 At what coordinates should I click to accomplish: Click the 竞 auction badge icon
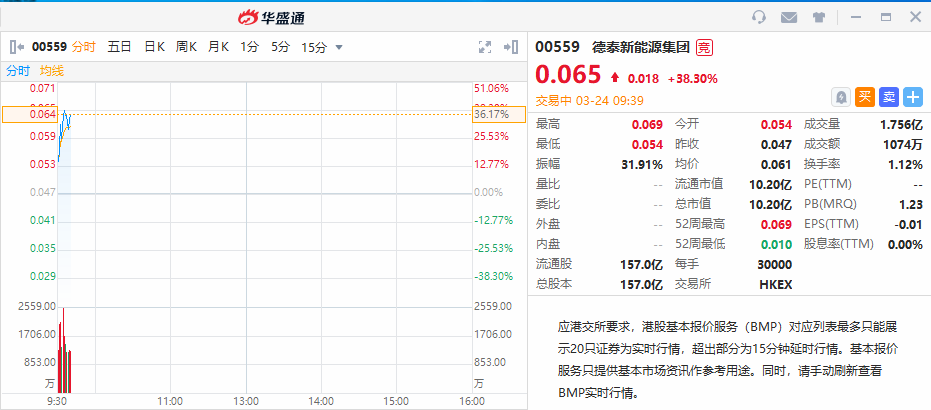(x=704, y=47)
